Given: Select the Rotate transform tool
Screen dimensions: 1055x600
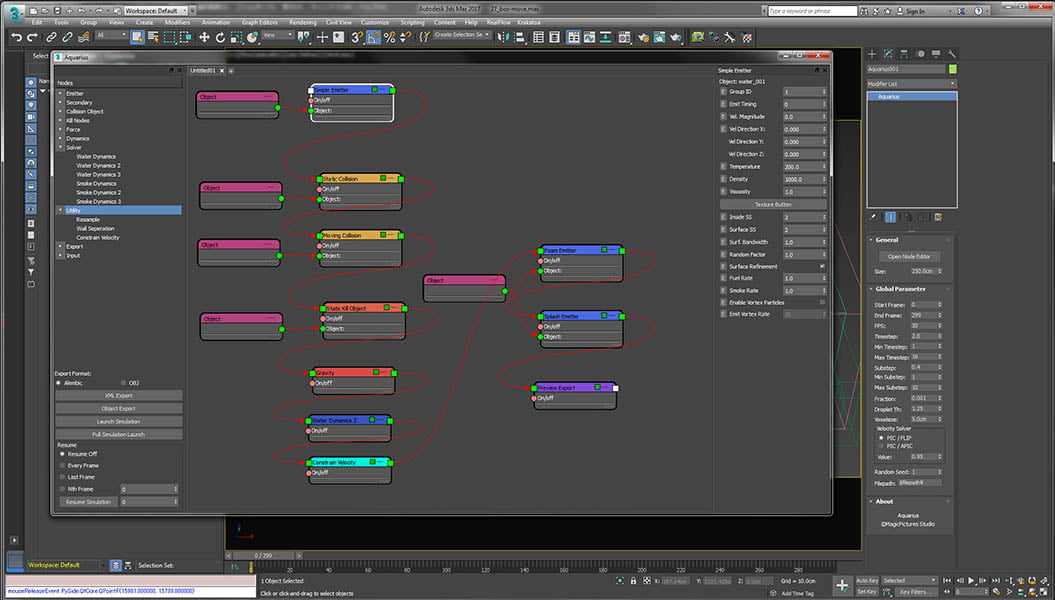Looking at the screenshot, I should [x=220, y=37].
